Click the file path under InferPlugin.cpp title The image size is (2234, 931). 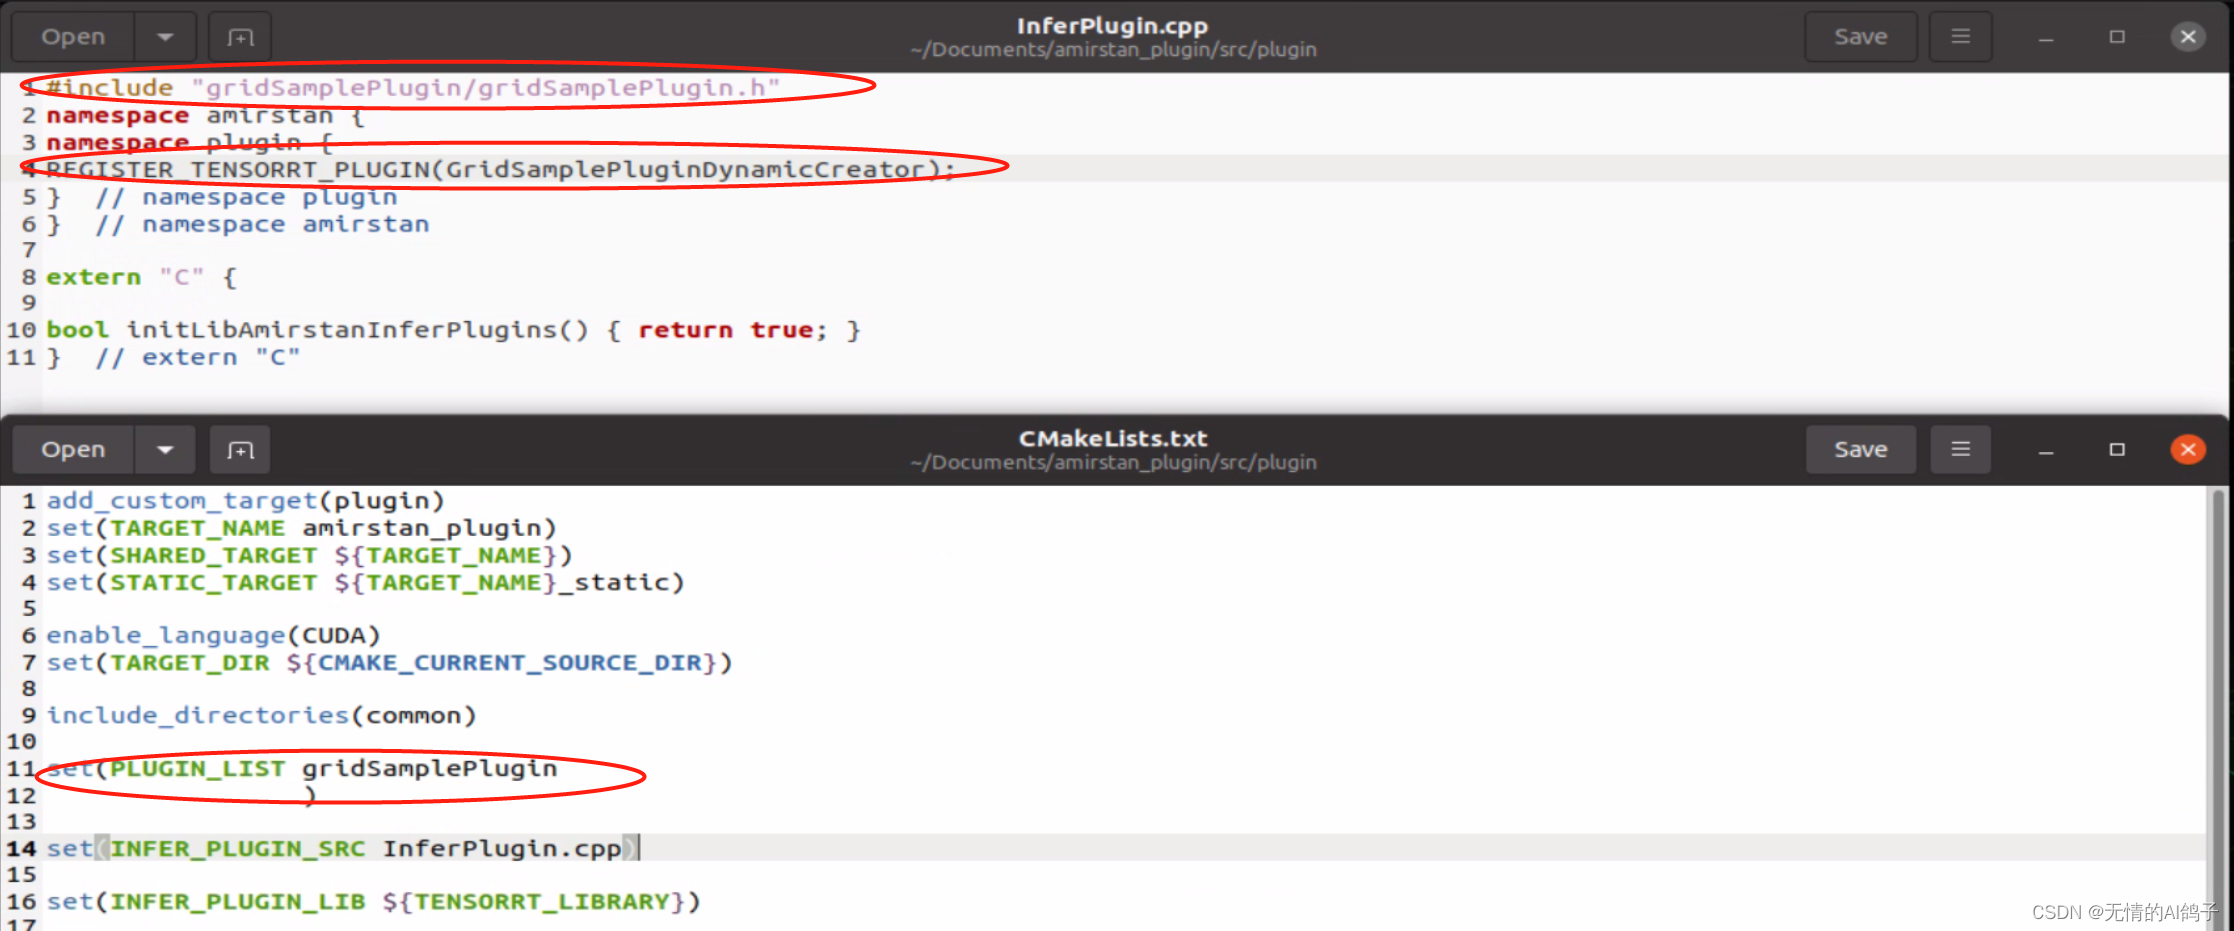(1113, 50)
